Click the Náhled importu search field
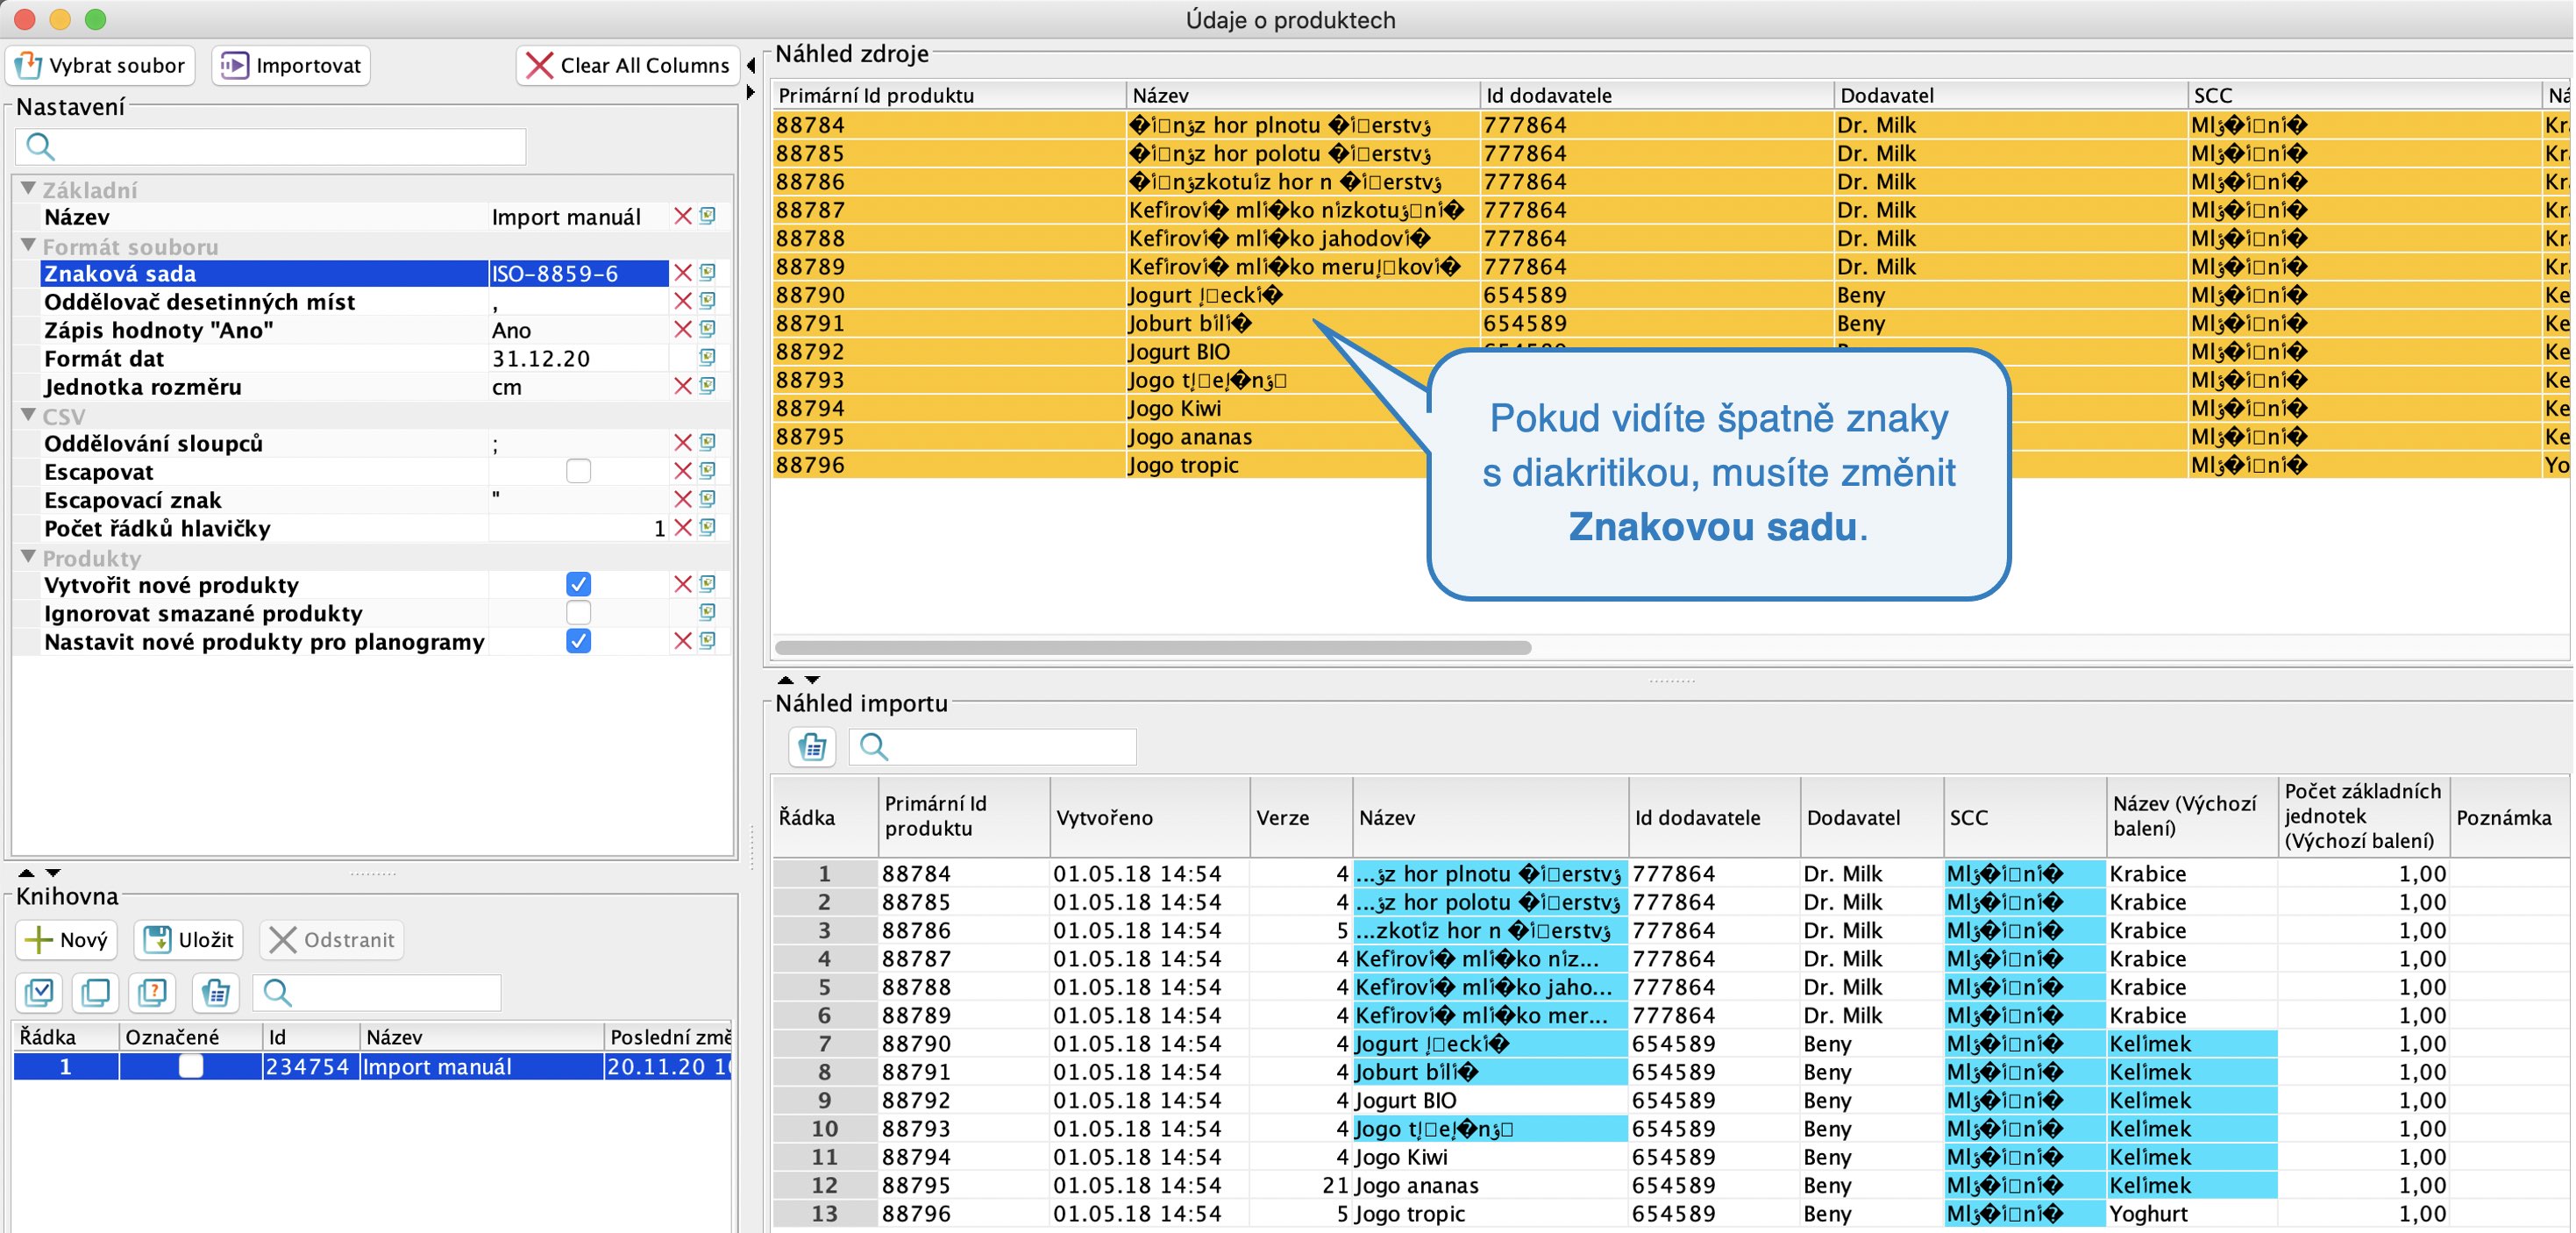This screenshot has height=1233, width=2576. click(x=992, y=746)
